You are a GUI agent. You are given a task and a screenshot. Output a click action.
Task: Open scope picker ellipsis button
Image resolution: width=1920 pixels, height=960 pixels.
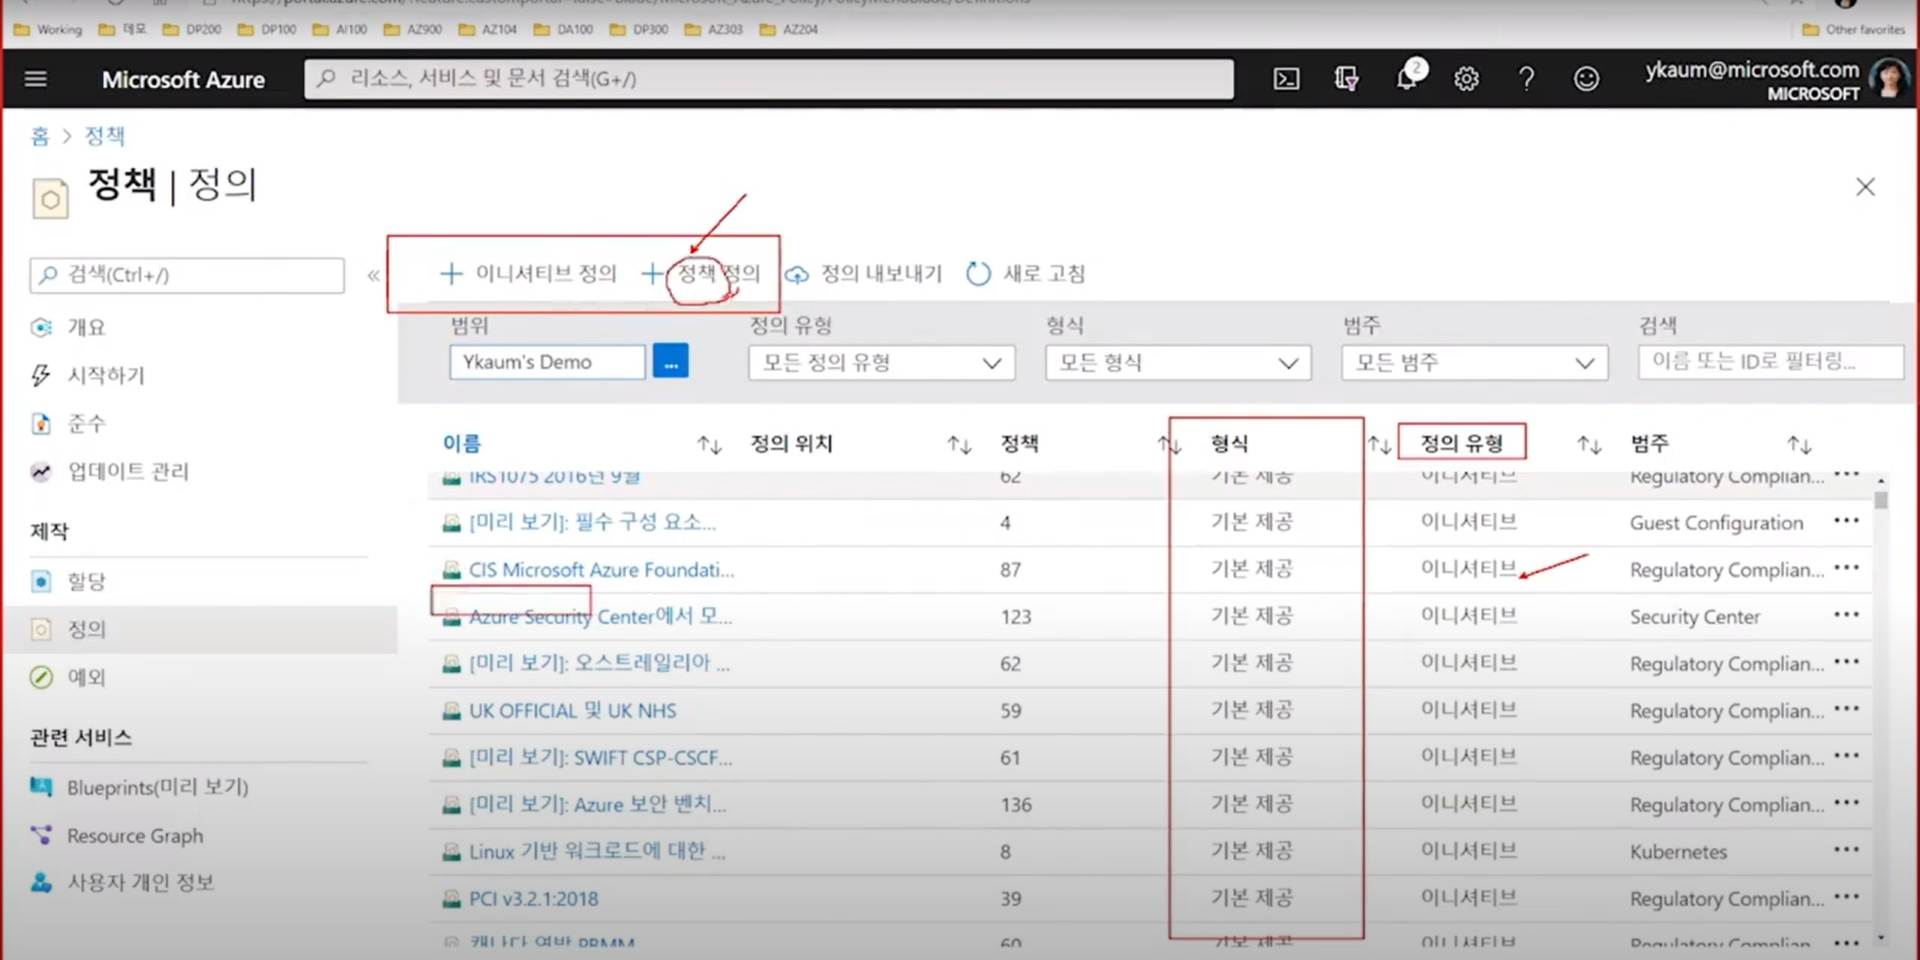pyautogui.click(x=670, y=361)
